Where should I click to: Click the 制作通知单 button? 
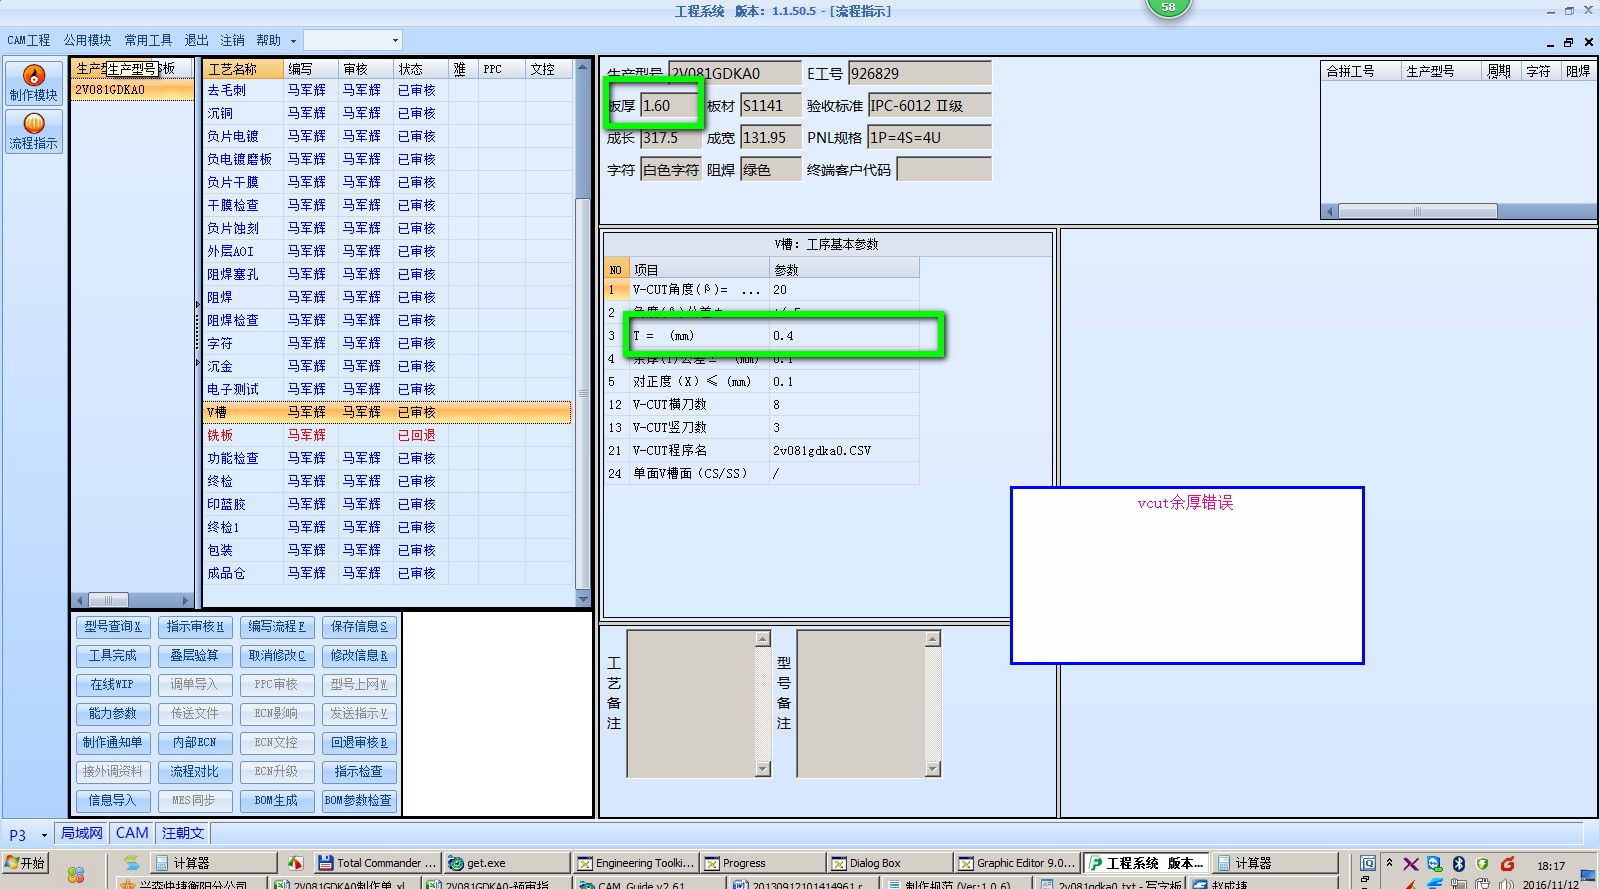coord(113,743)
